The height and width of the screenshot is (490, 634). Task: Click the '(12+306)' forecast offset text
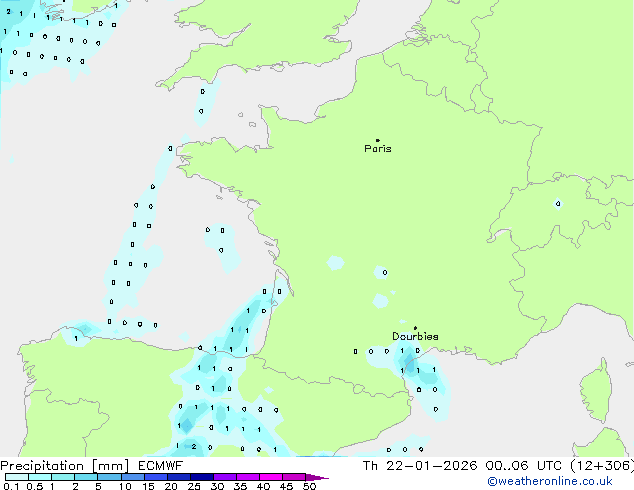click(x=602, y=466)
